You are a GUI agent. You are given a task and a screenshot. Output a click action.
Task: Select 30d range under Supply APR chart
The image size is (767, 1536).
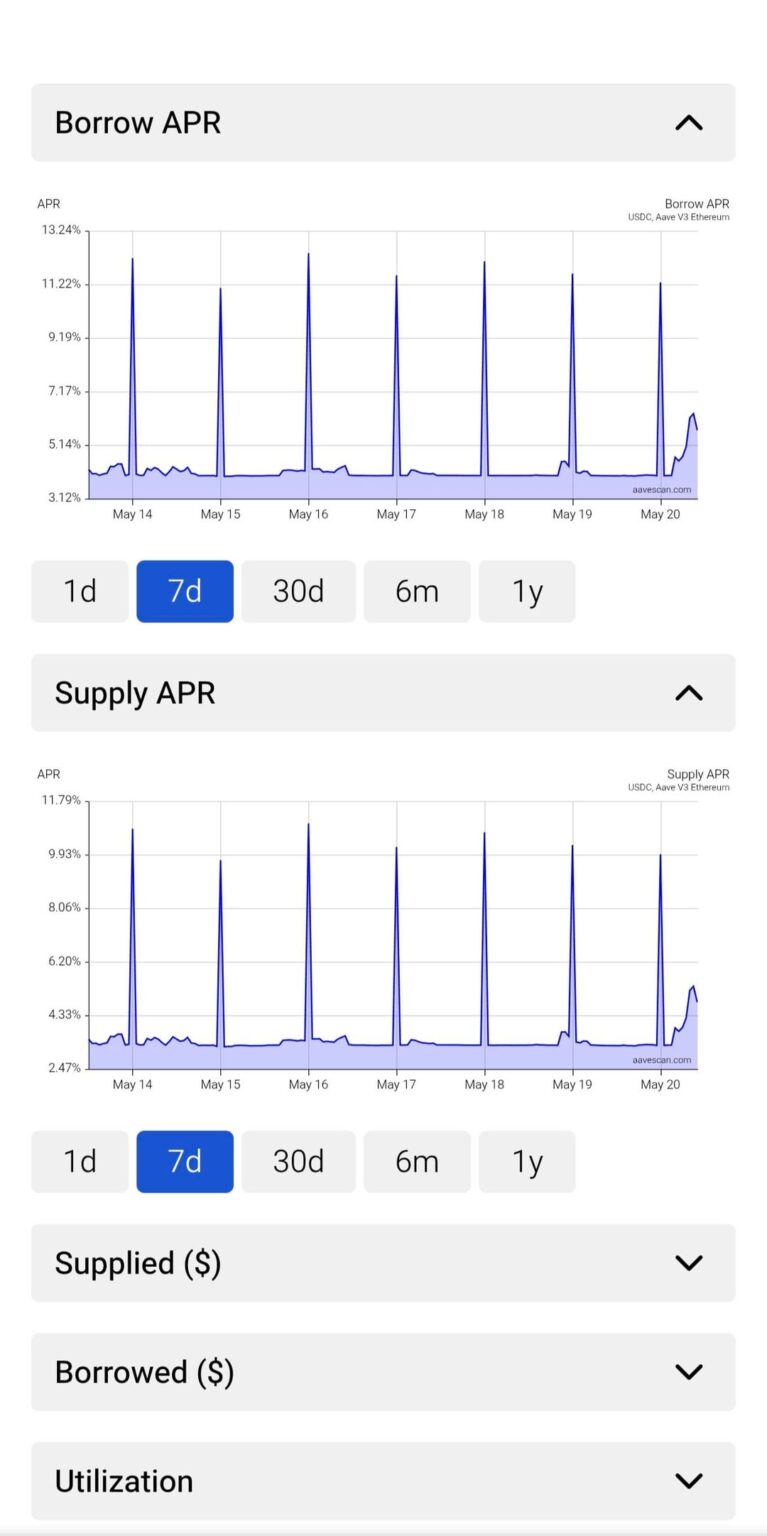pyautogui.click(x=298, y=1161)
